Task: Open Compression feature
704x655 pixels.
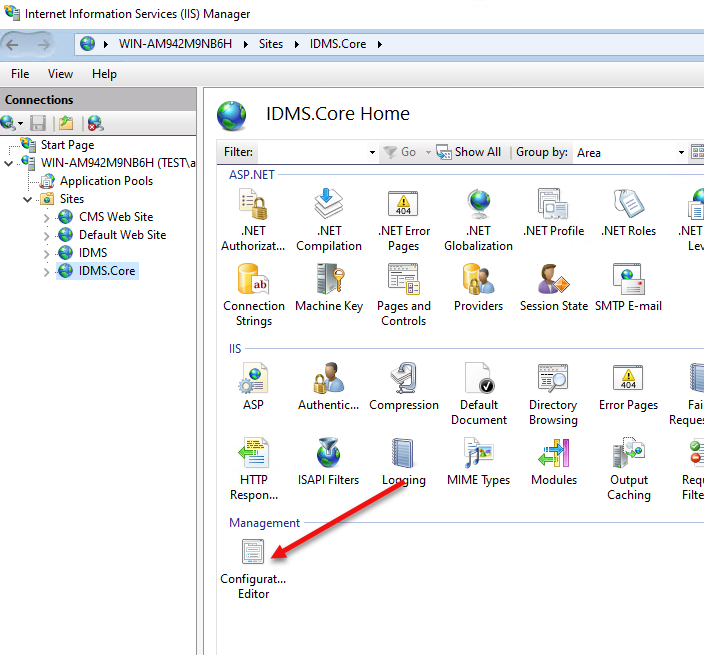Action: (404, 387)
